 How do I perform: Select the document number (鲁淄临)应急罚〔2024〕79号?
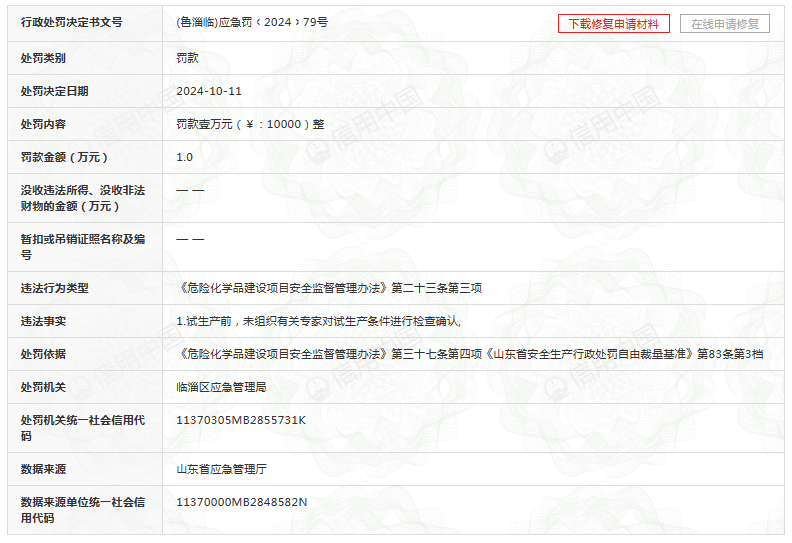tap(251, 22)
